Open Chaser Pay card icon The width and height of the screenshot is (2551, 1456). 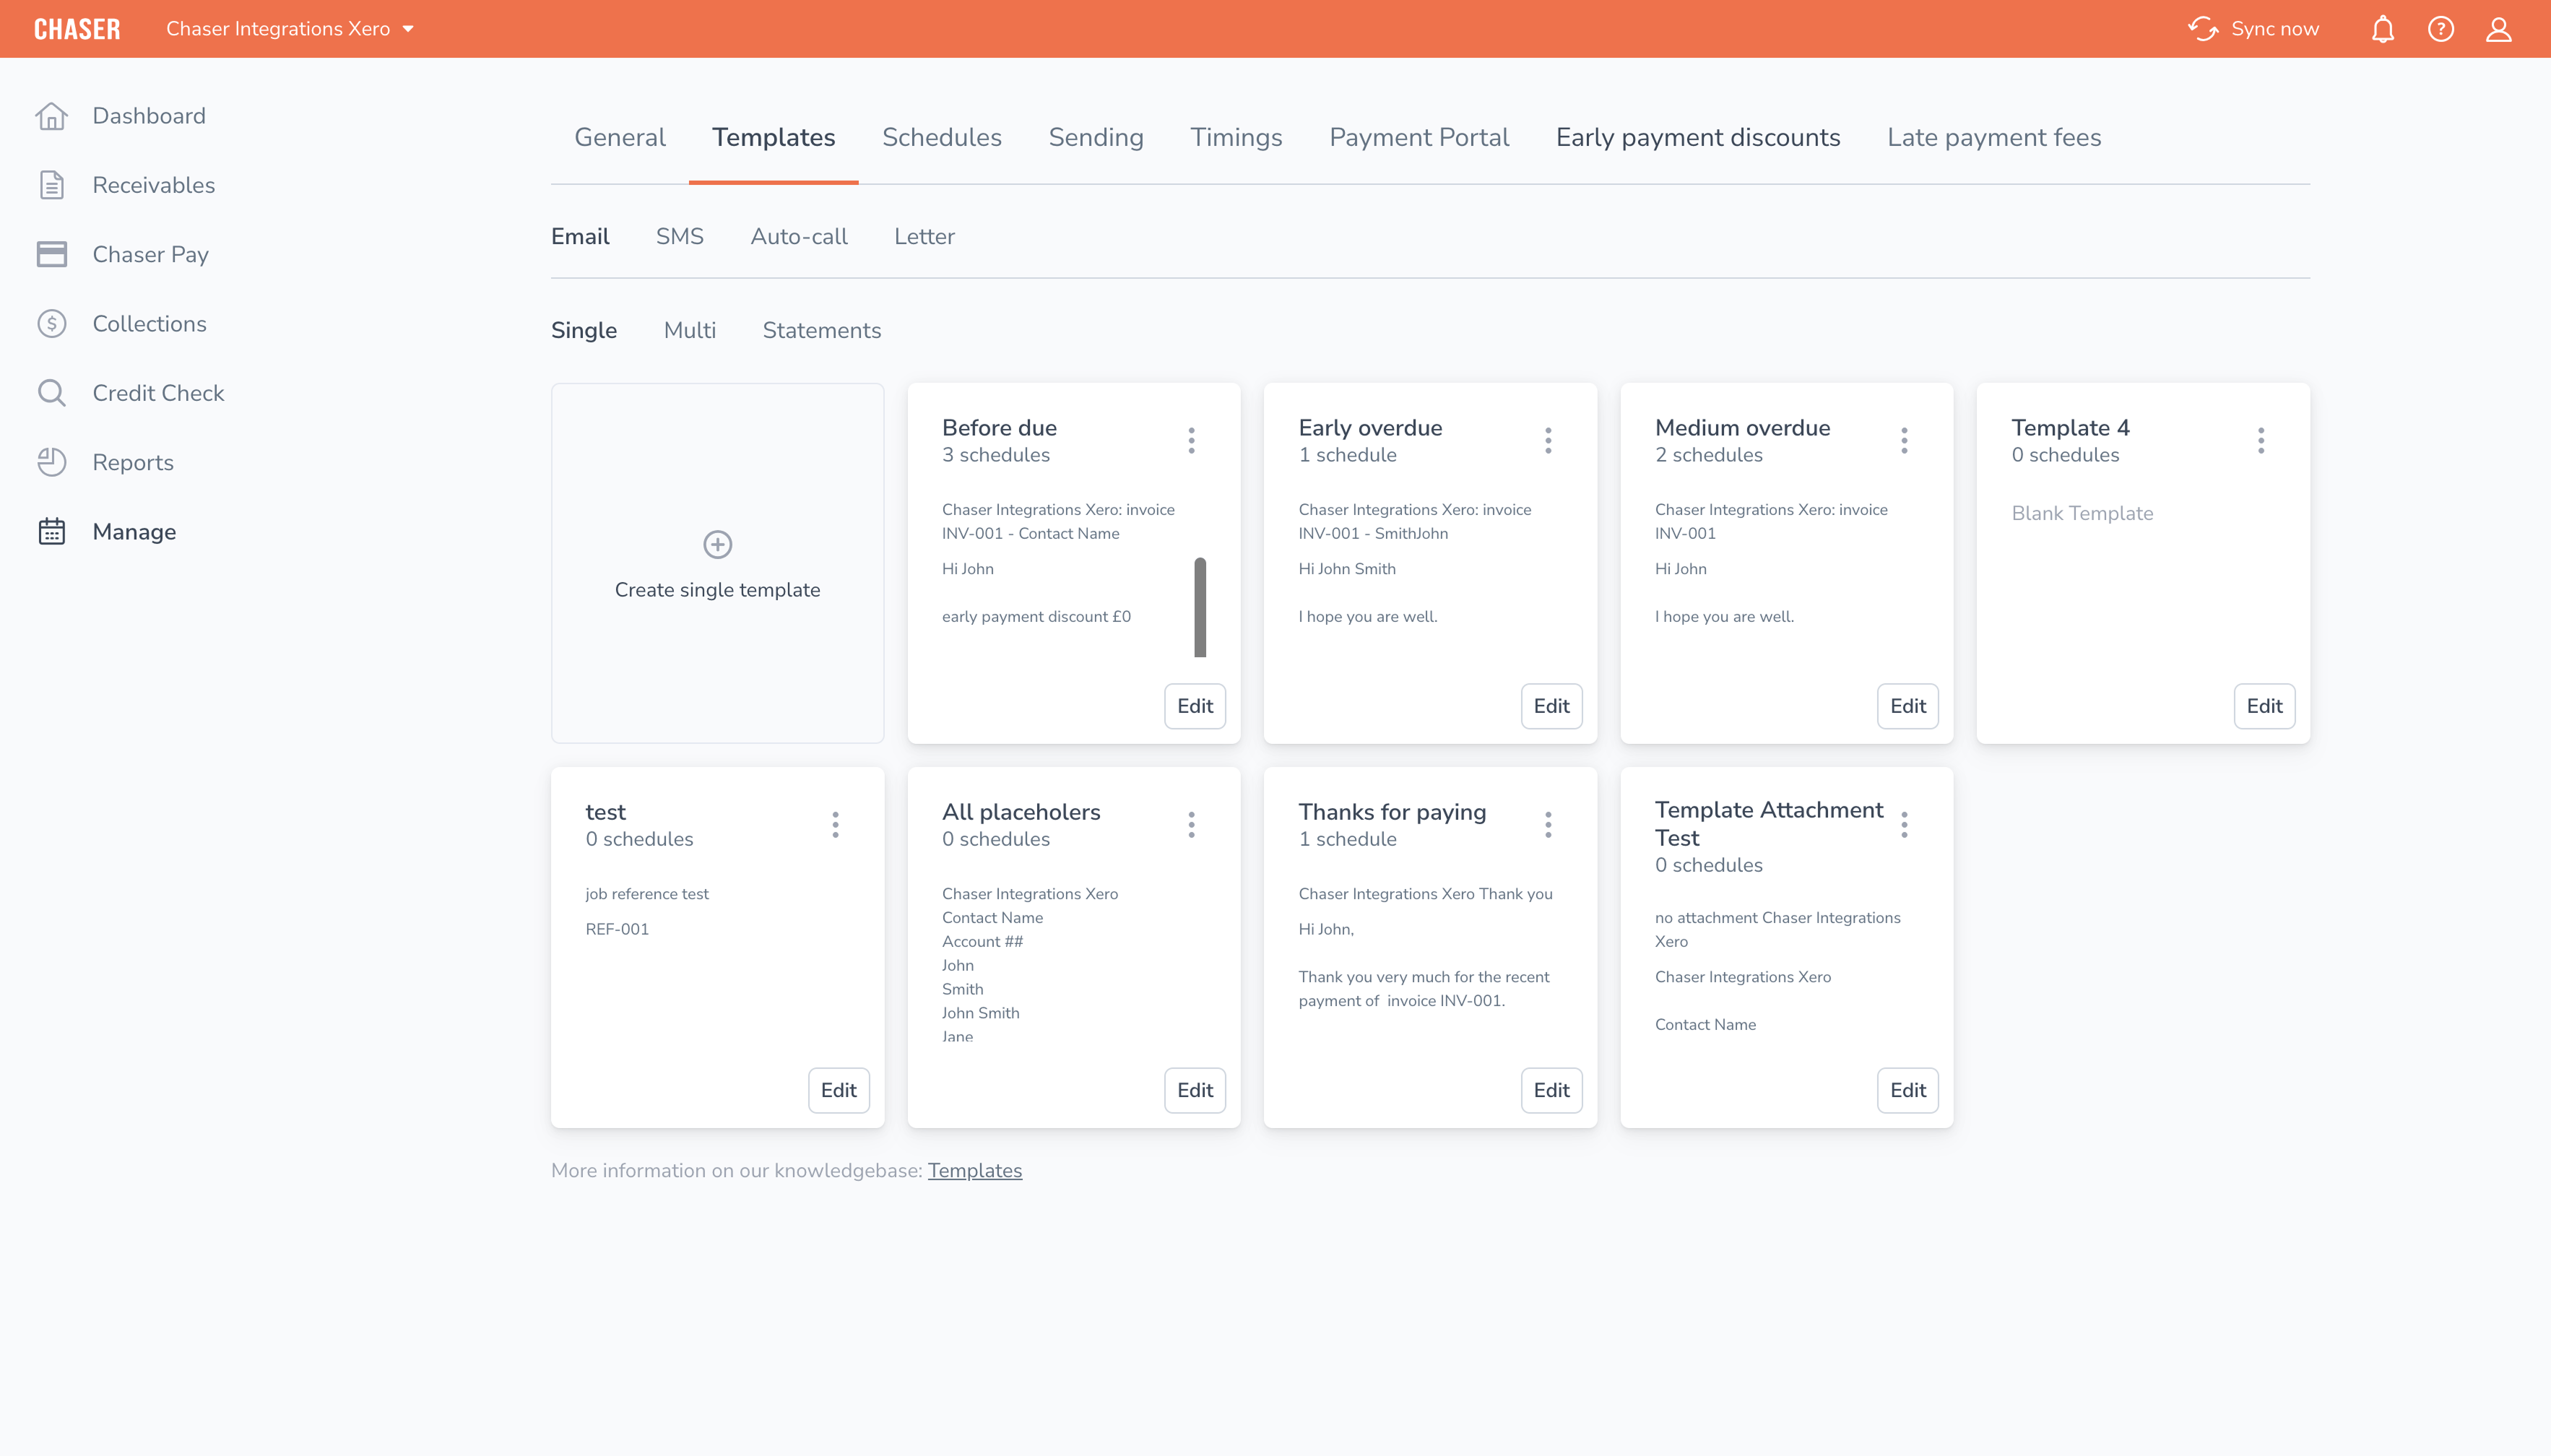[x=51, y=254]
